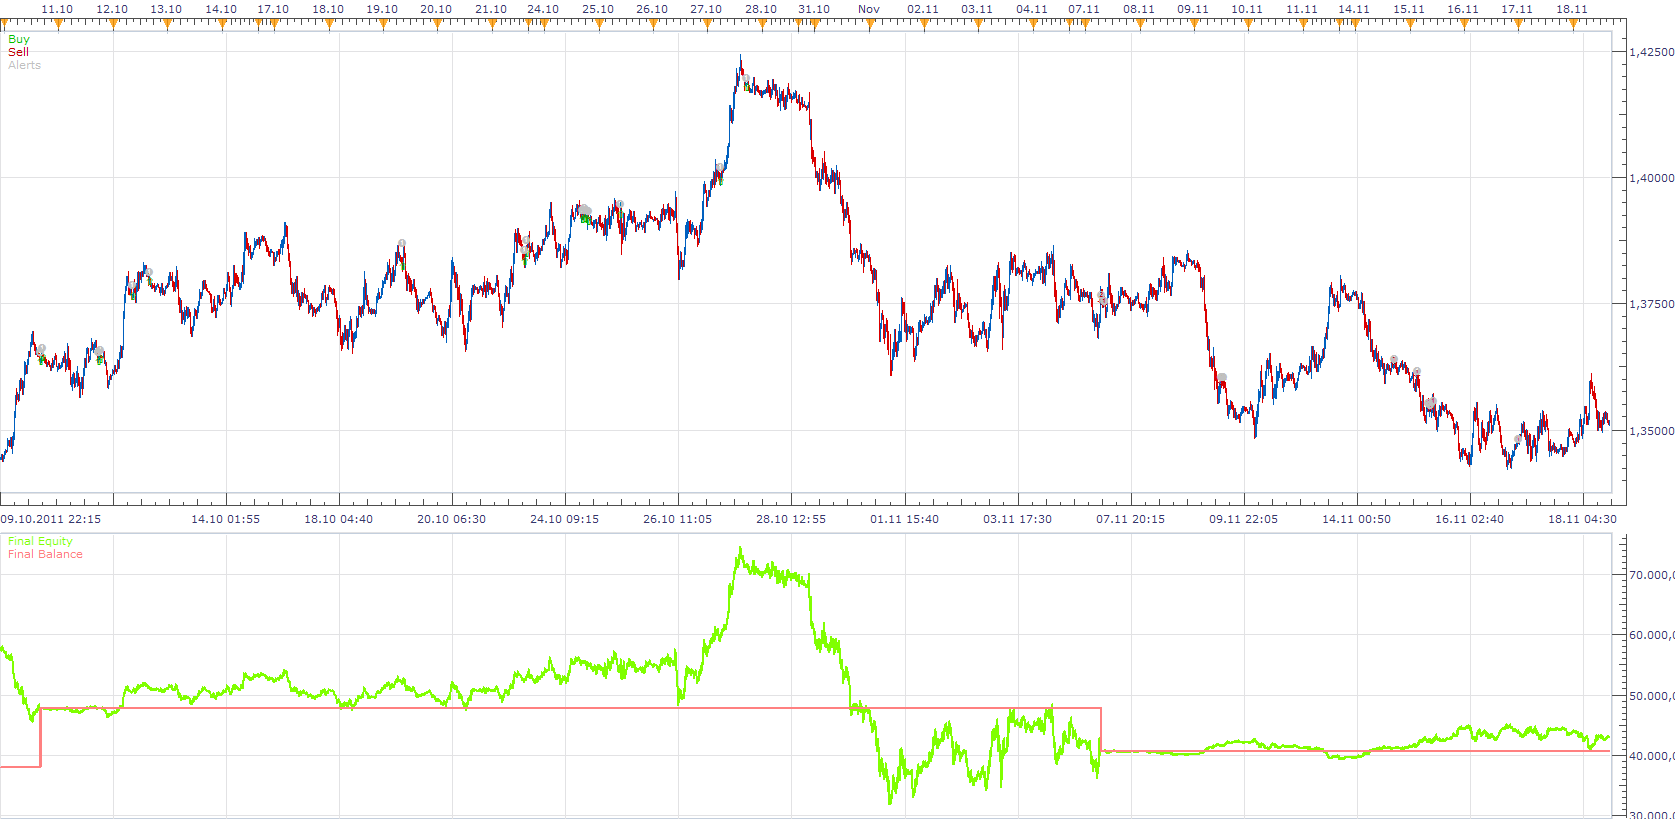1676x819 pixels.
Task: Select the Final Equity legend entry
Action: click(40, 541)
